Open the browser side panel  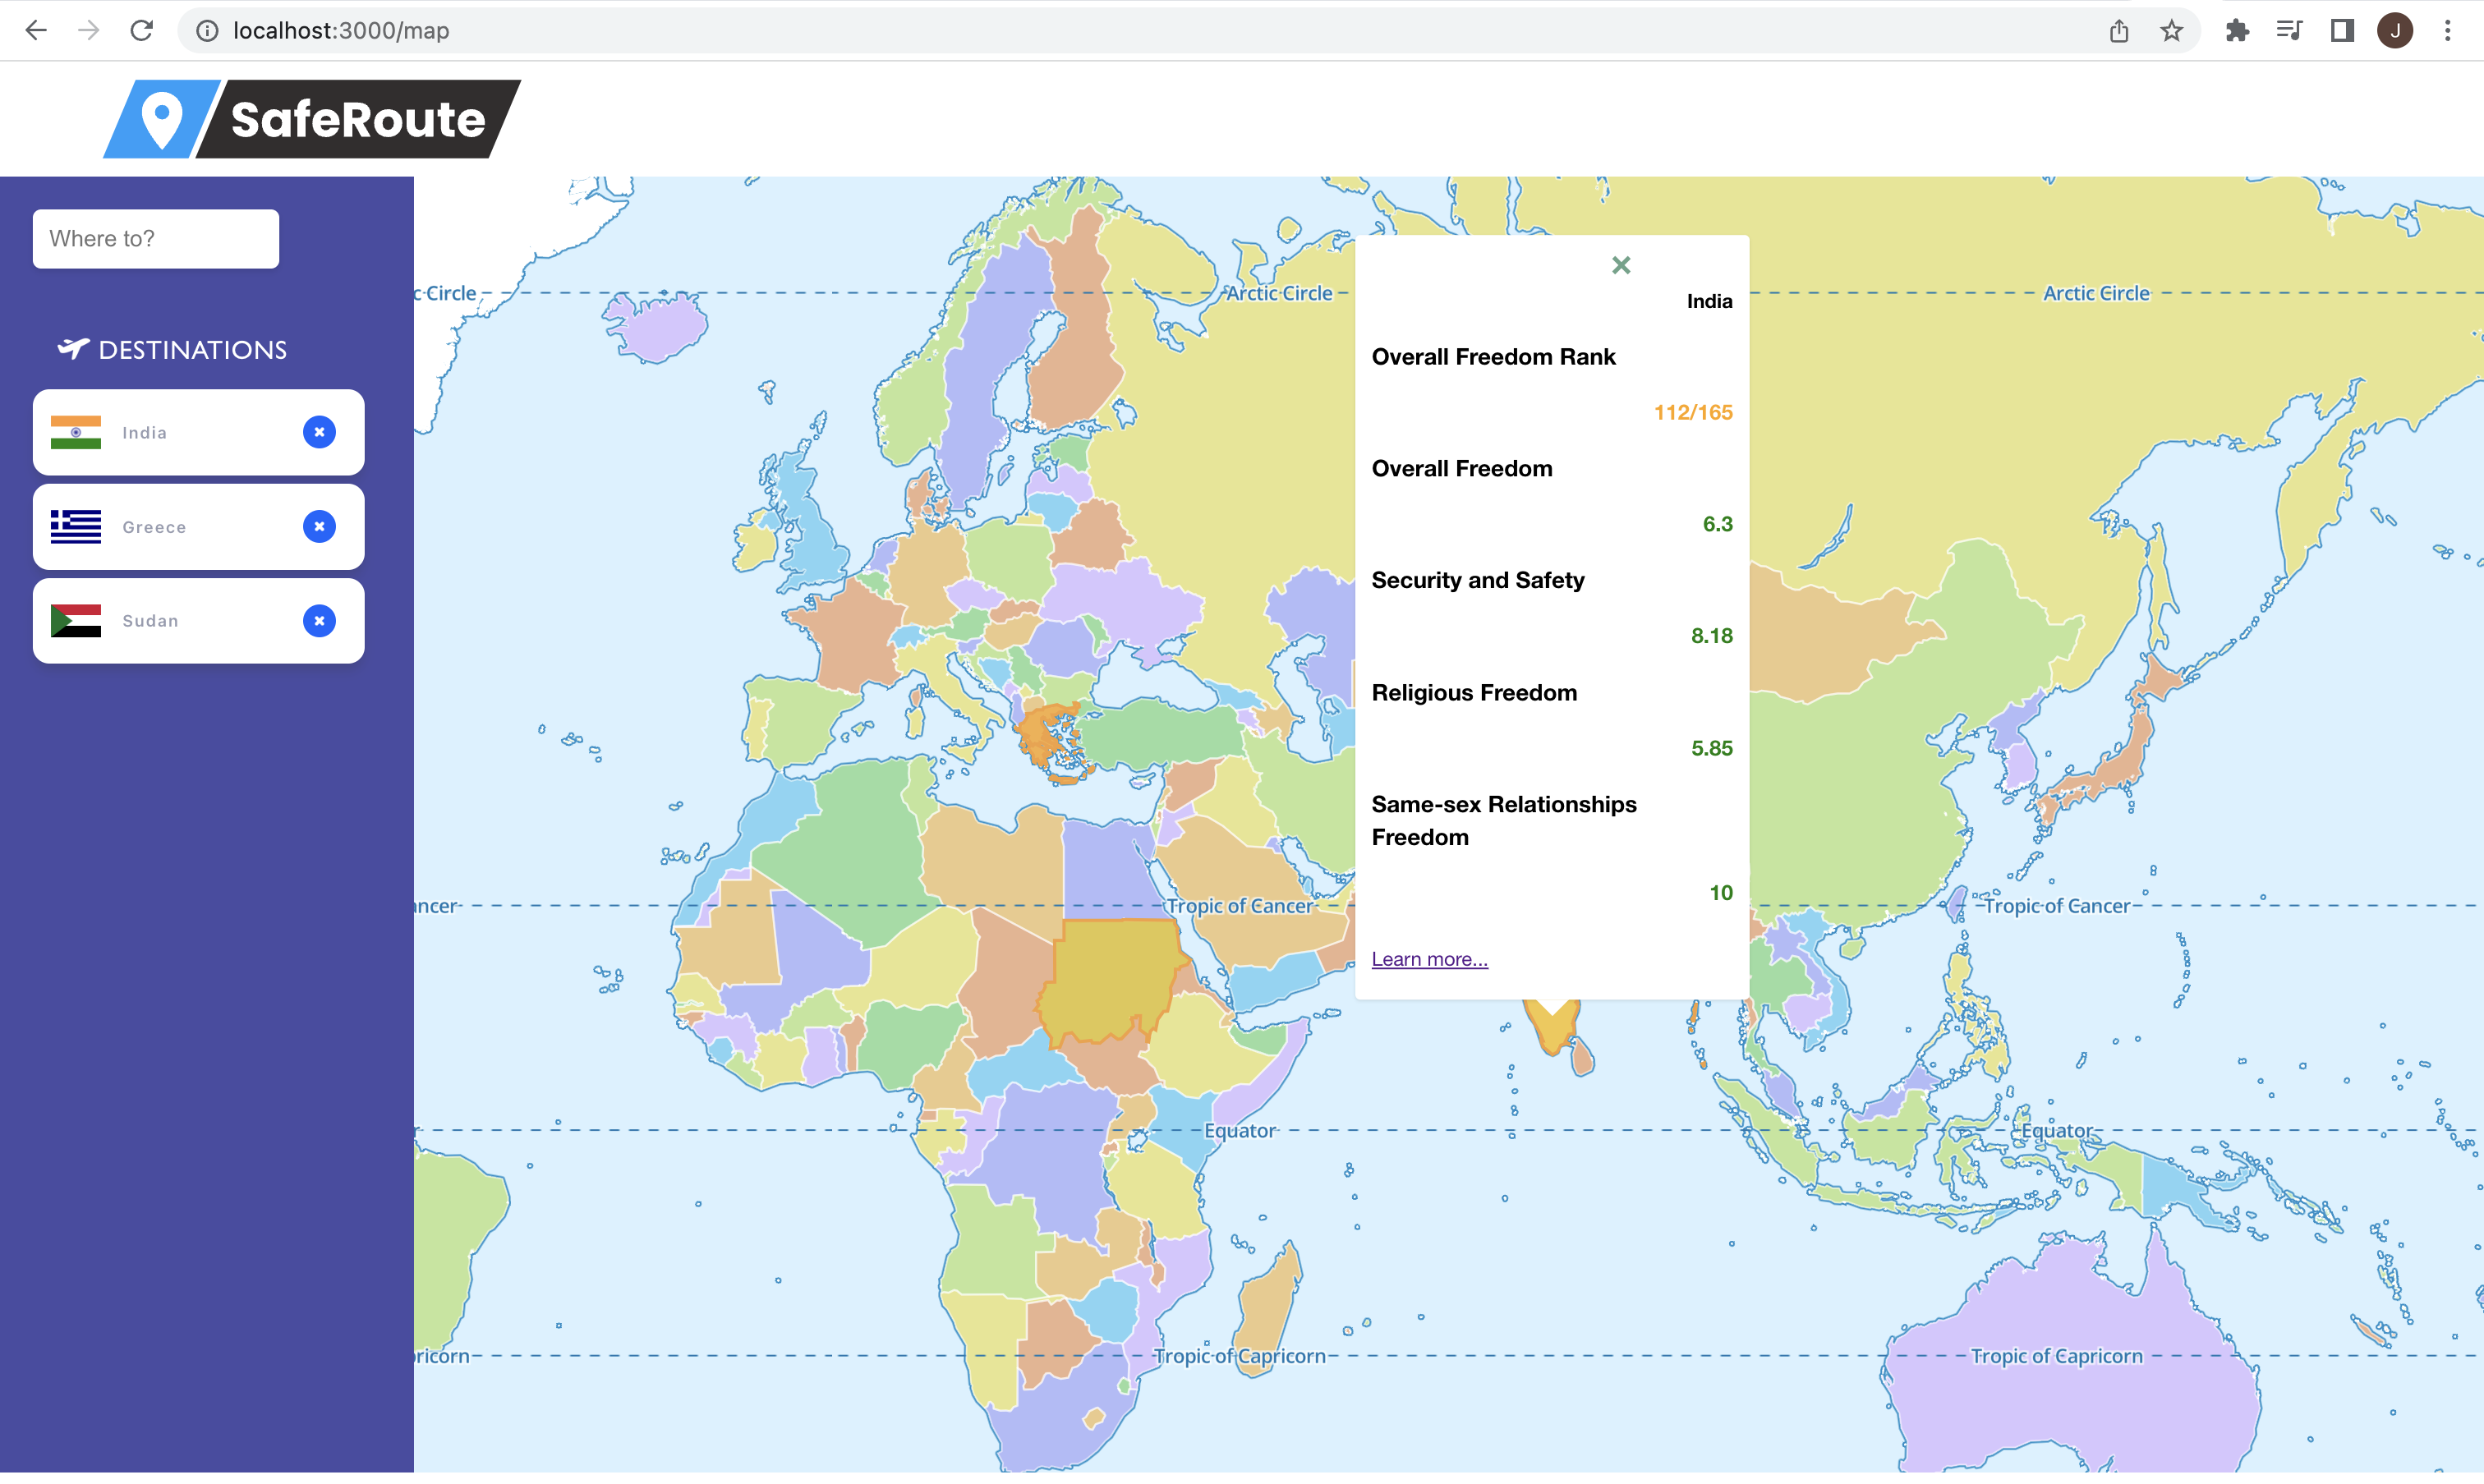click(x=2342, y=31)
